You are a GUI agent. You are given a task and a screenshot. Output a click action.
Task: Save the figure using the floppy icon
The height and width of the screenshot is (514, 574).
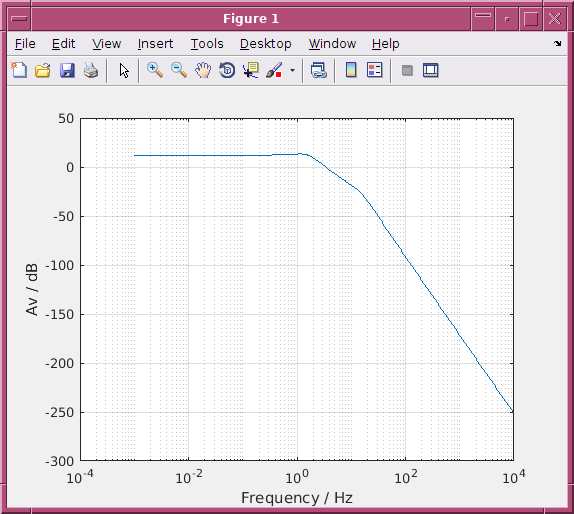click(x=67, y=70)
